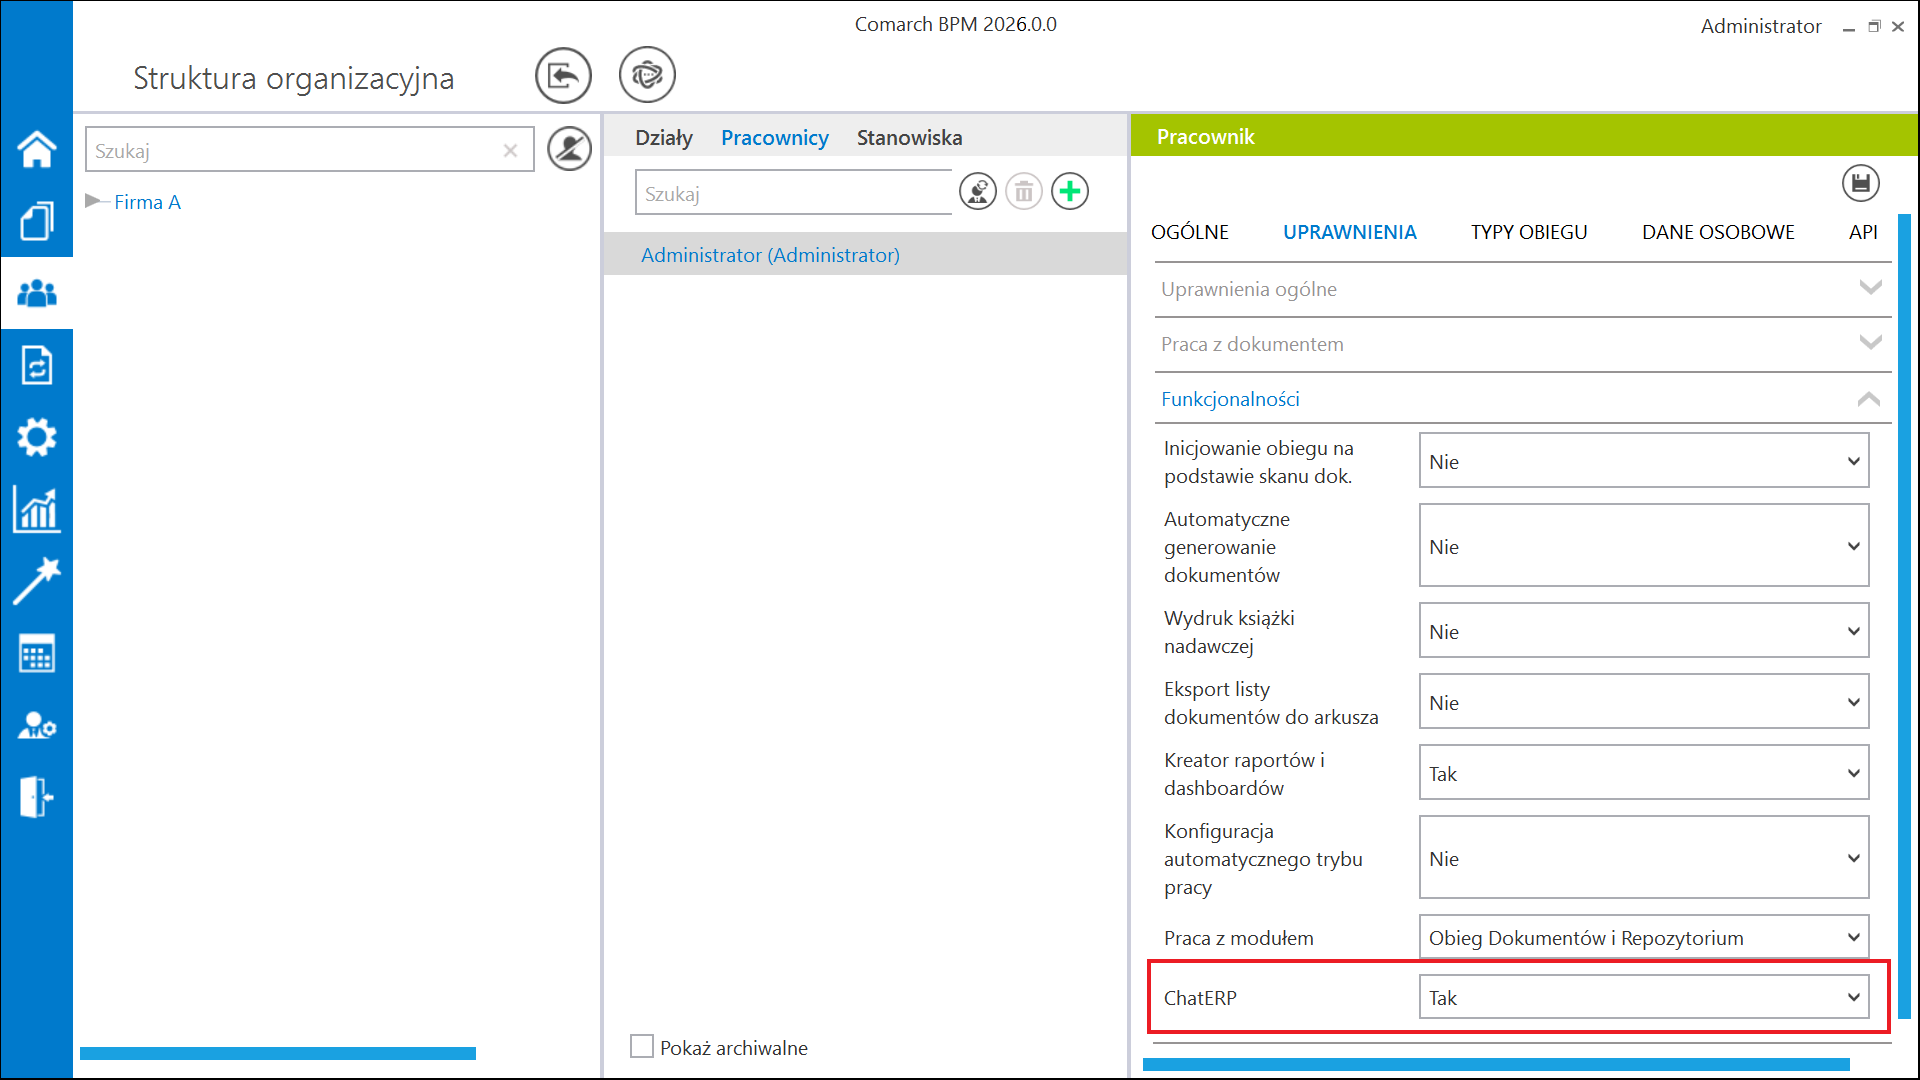Switch to the TYPY OBIEGU tab
Viewport: 1920px width, 1080px height.
tap(1528, 232)
